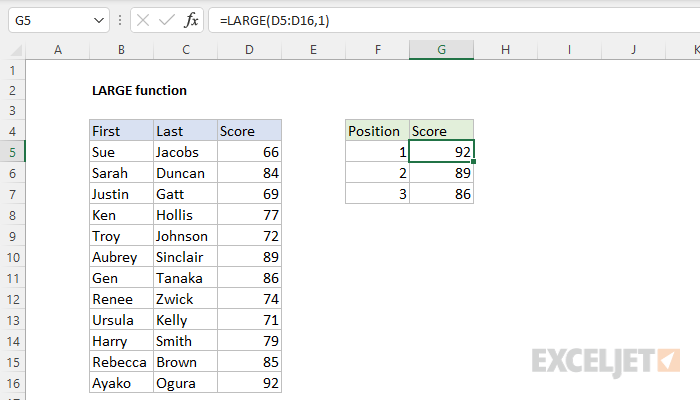Select the cell containing 'Renee'
Screen dimensions: 700x400
[121, 299]
